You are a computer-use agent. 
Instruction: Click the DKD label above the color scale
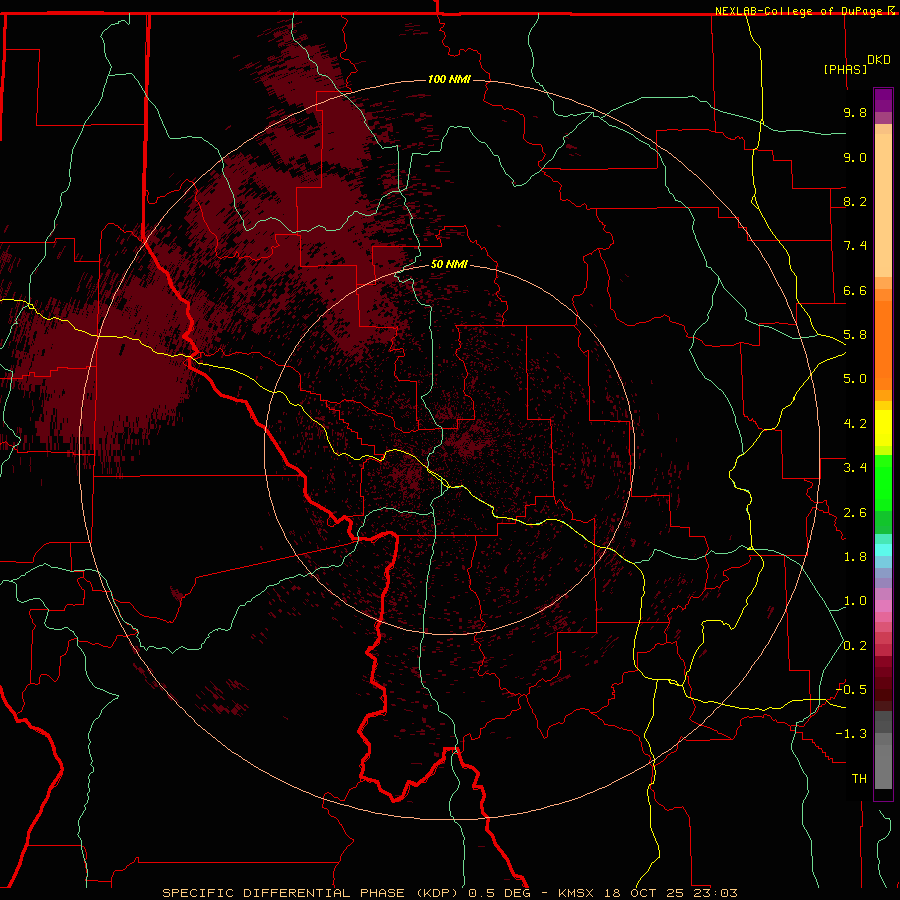pyautogui.click(x=879, y=60)
